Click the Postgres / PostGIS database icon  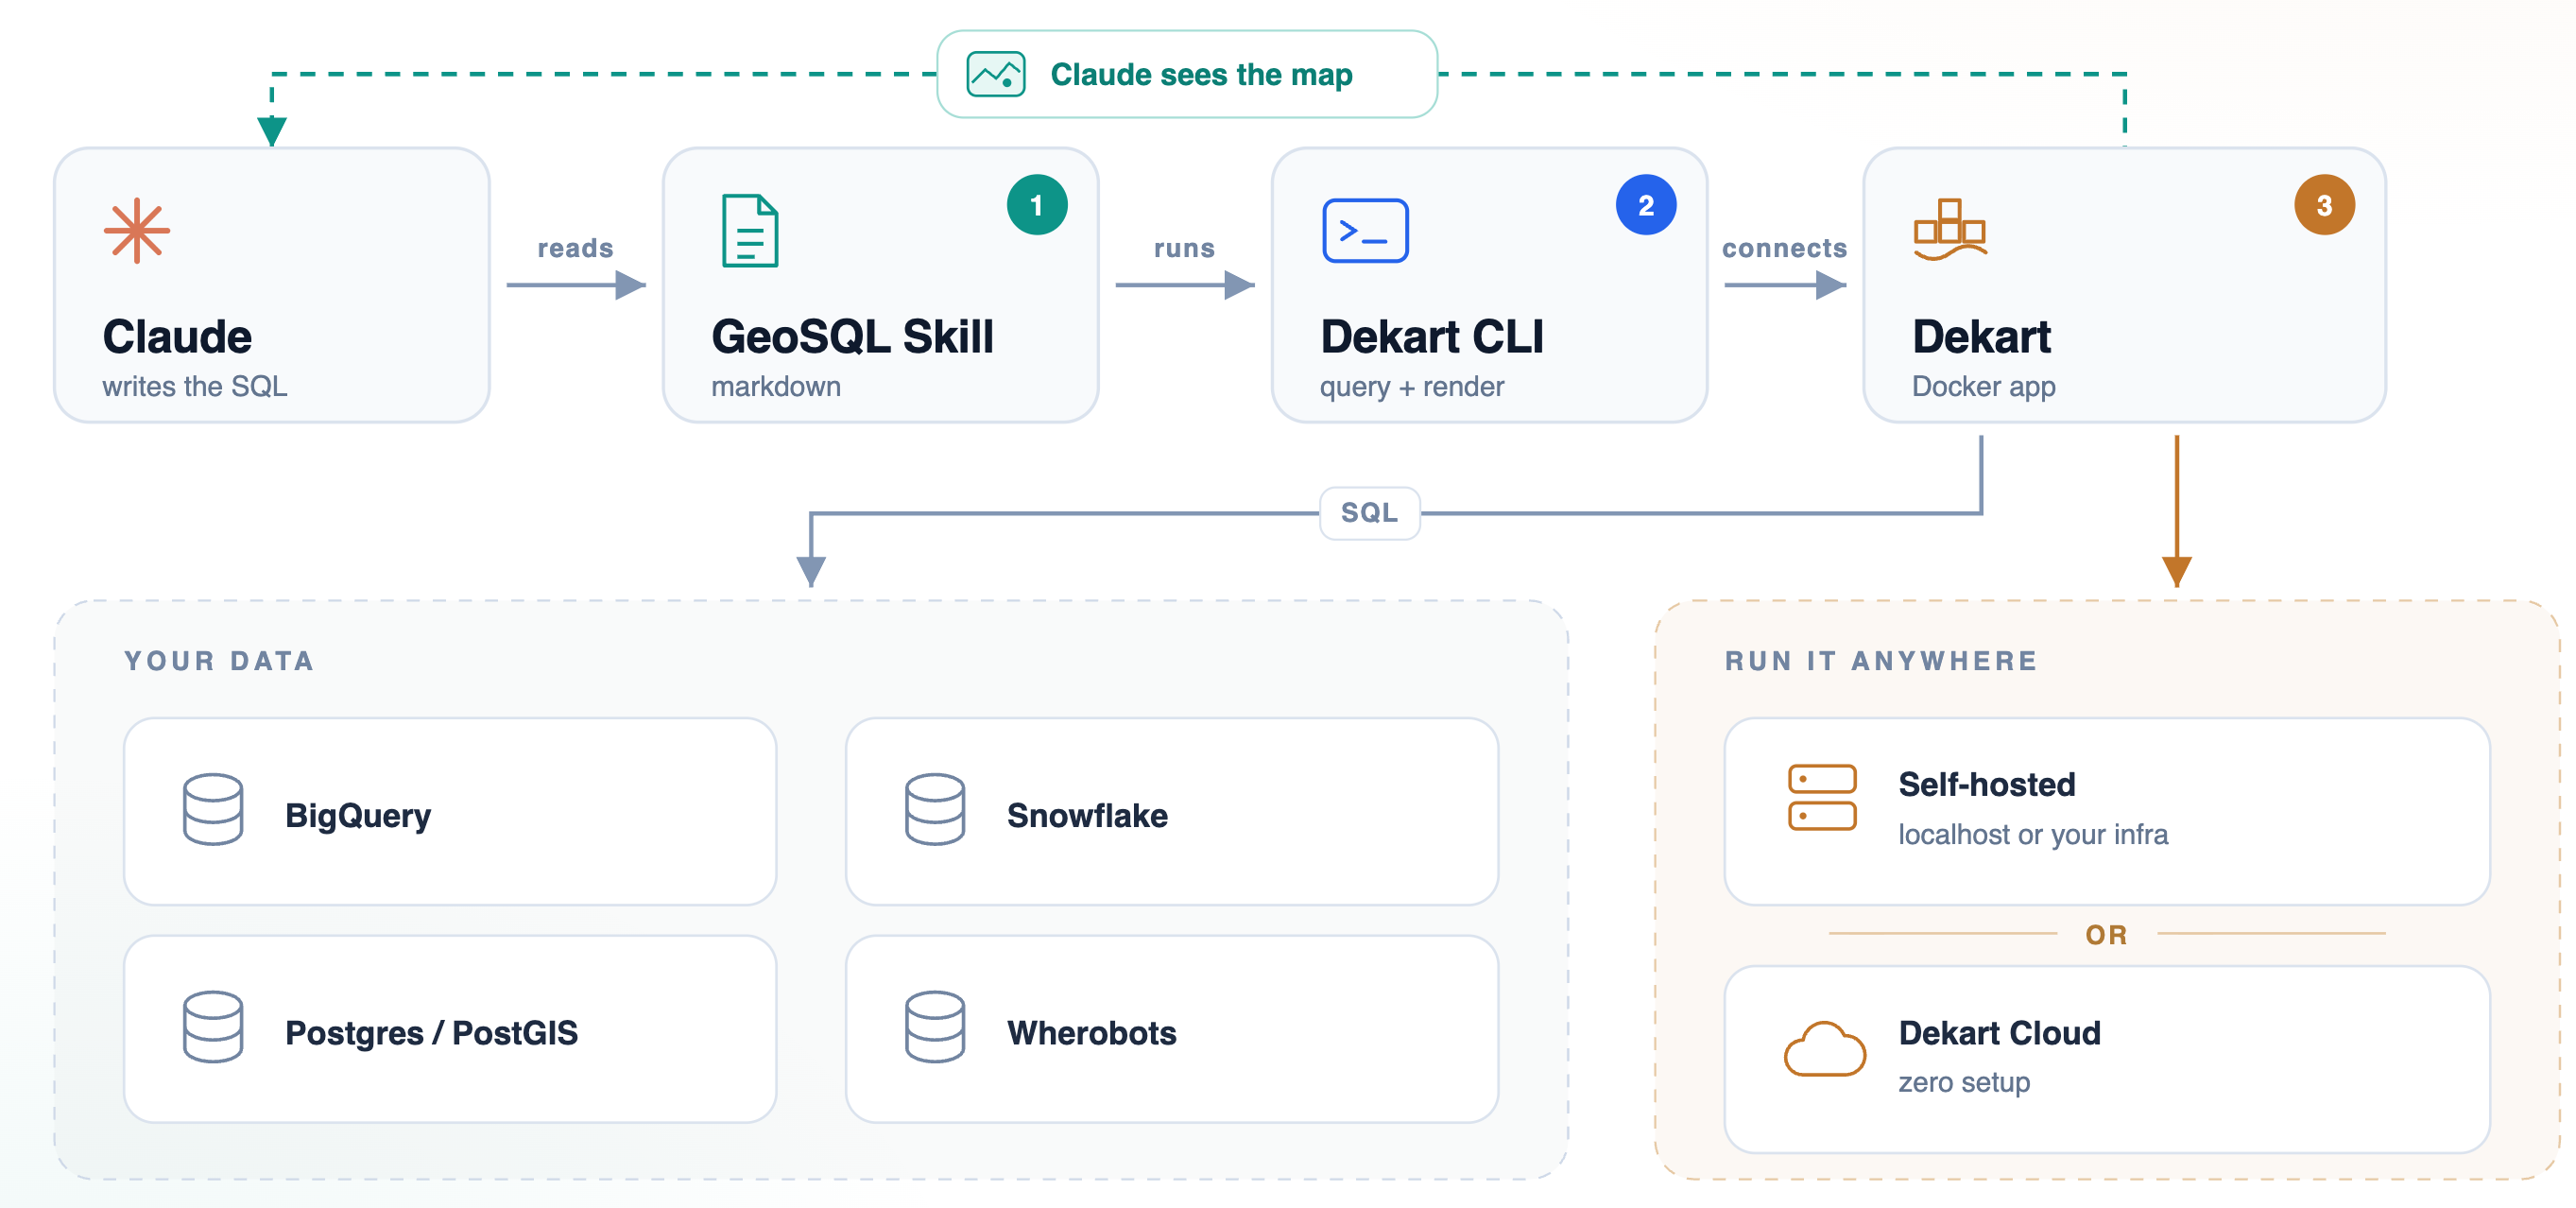(x=213, y=1027)
